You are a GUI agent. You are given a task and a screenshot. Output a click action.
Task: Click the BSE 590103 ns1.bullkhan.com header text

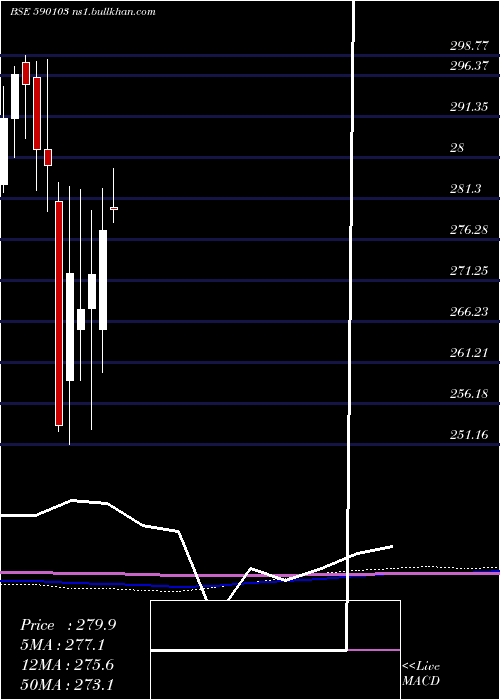(x=83, y=12)
